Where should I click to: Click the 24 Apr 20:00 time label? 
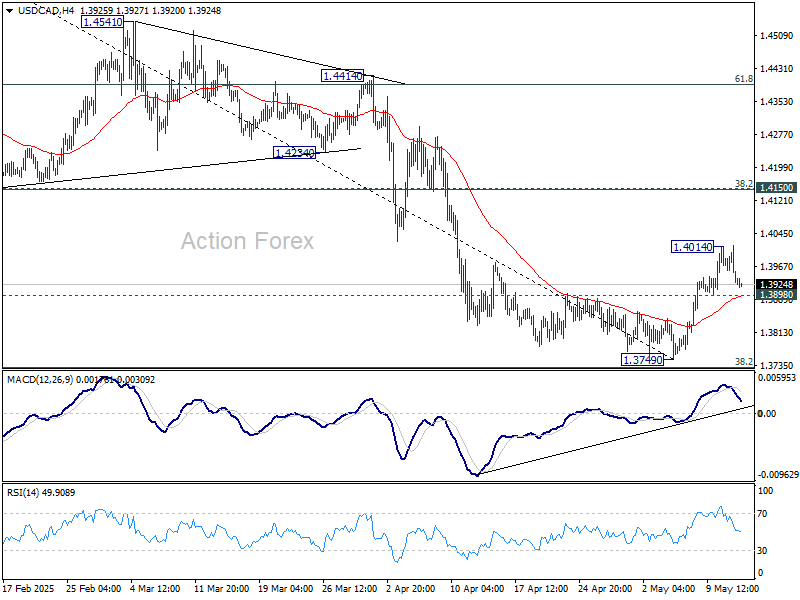pos(606,589)
